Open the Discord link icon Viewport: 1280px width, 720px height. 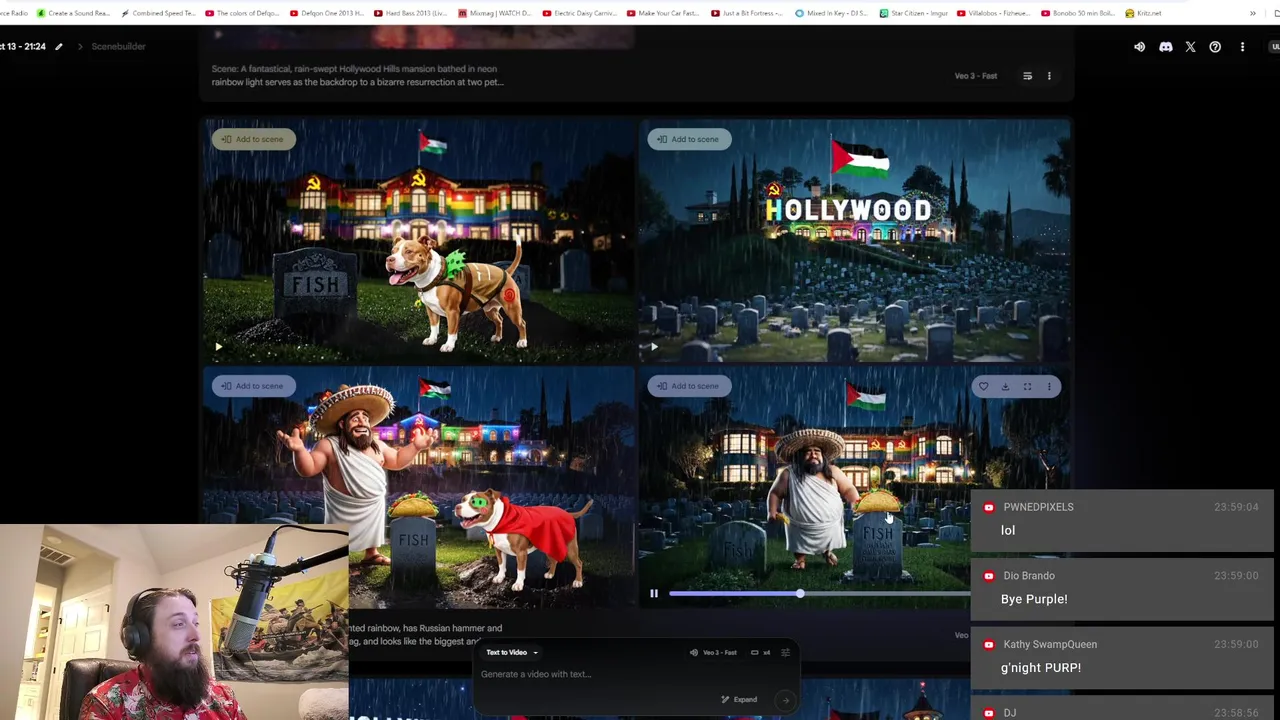1165,47
